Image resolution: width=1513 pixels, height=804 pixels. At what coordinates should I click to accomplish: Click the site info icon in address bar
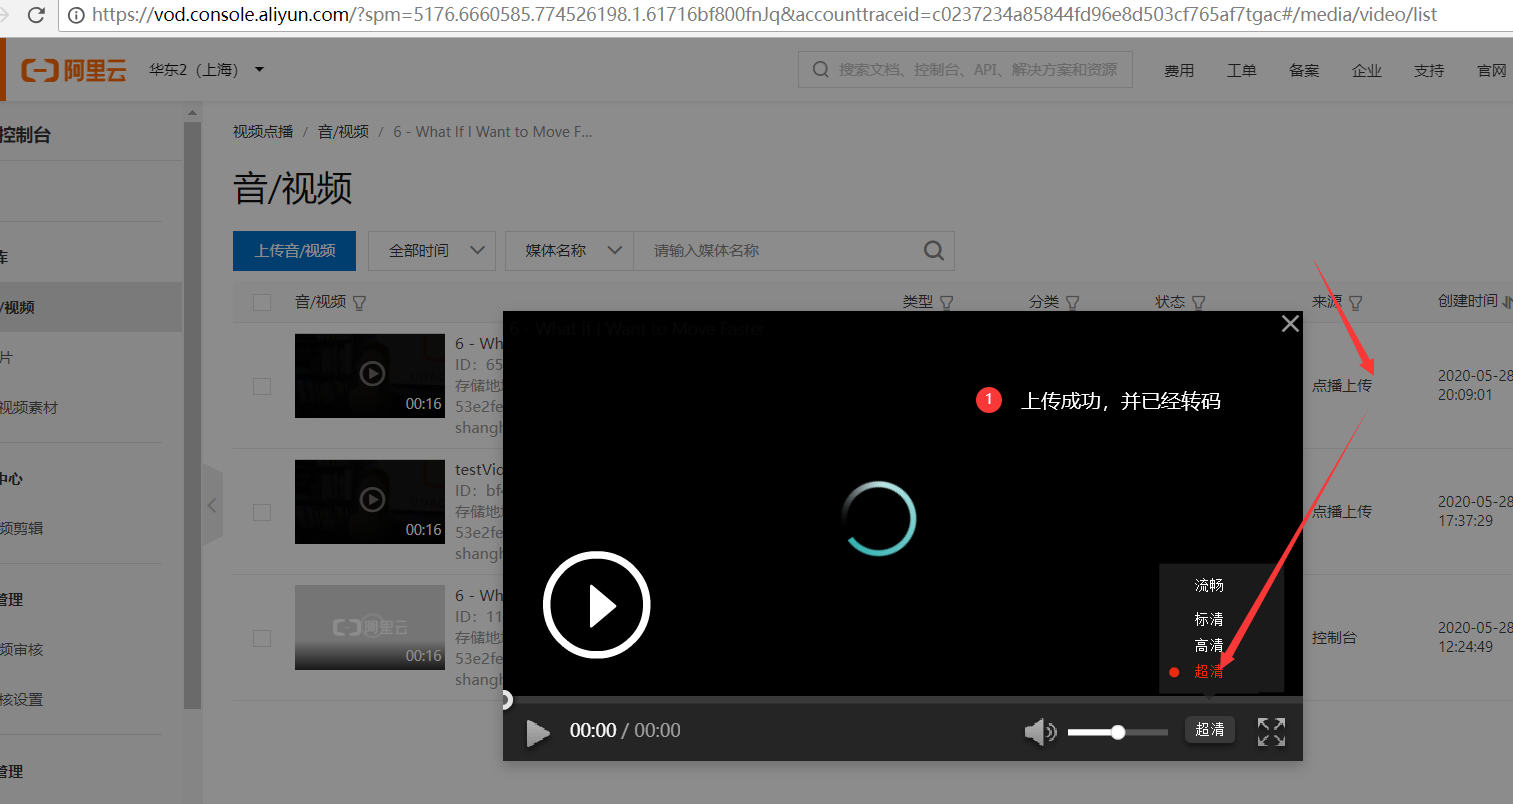pyautogui.click(x=76, y=15)
